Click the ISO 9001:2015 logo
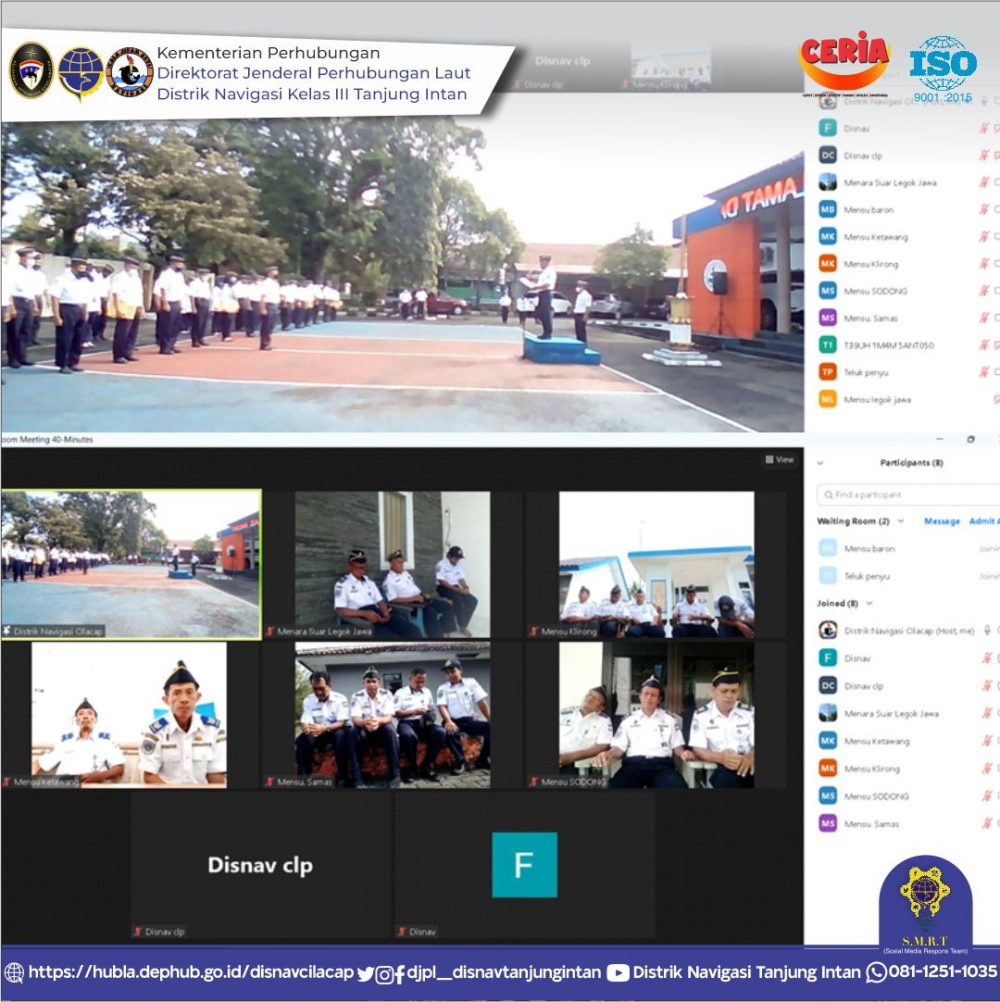This screenshot has height=1002, width=1000. point(943,69)
